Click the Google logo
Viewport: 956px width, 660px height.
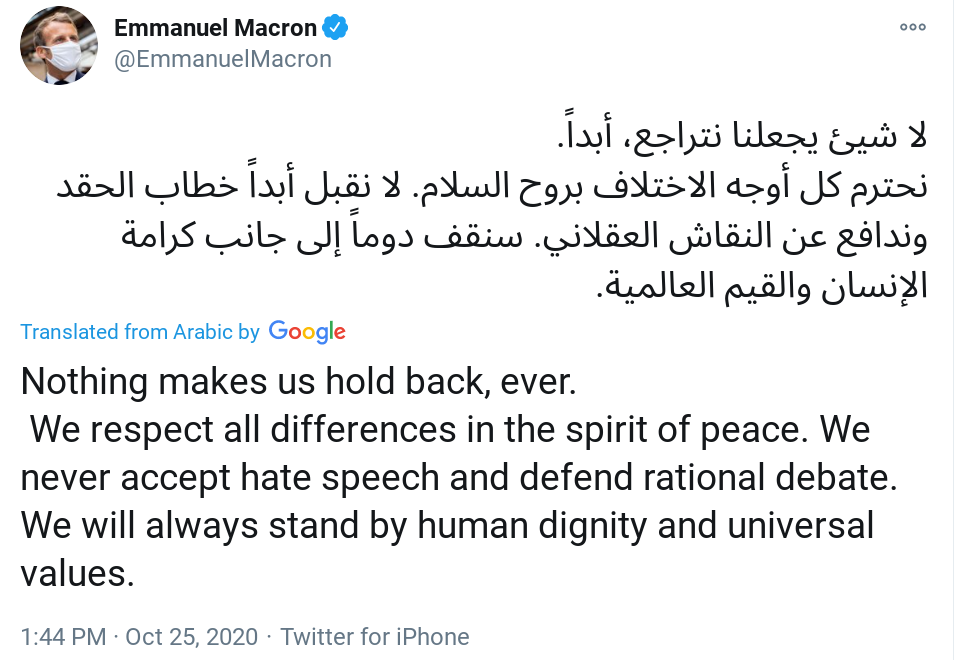click(x=307, y=332)
